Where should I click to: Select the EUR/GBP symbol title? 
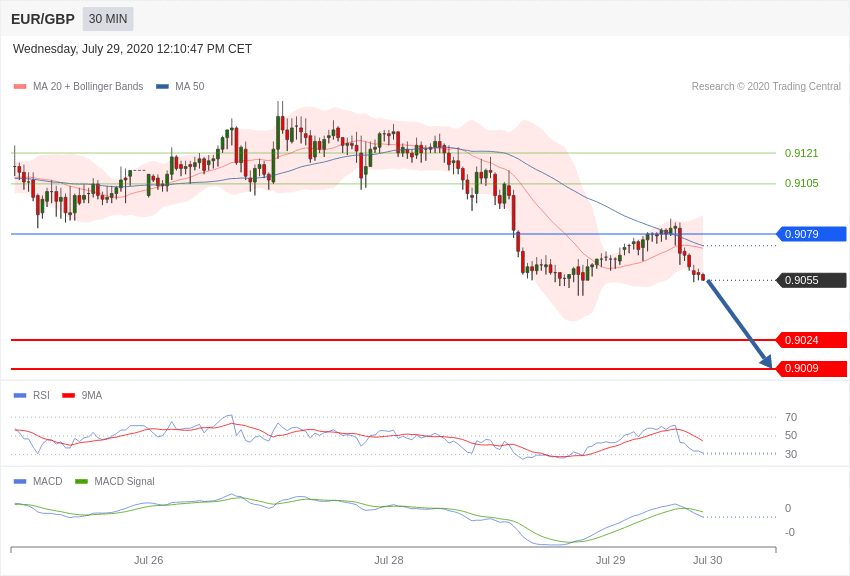(43, 20)
